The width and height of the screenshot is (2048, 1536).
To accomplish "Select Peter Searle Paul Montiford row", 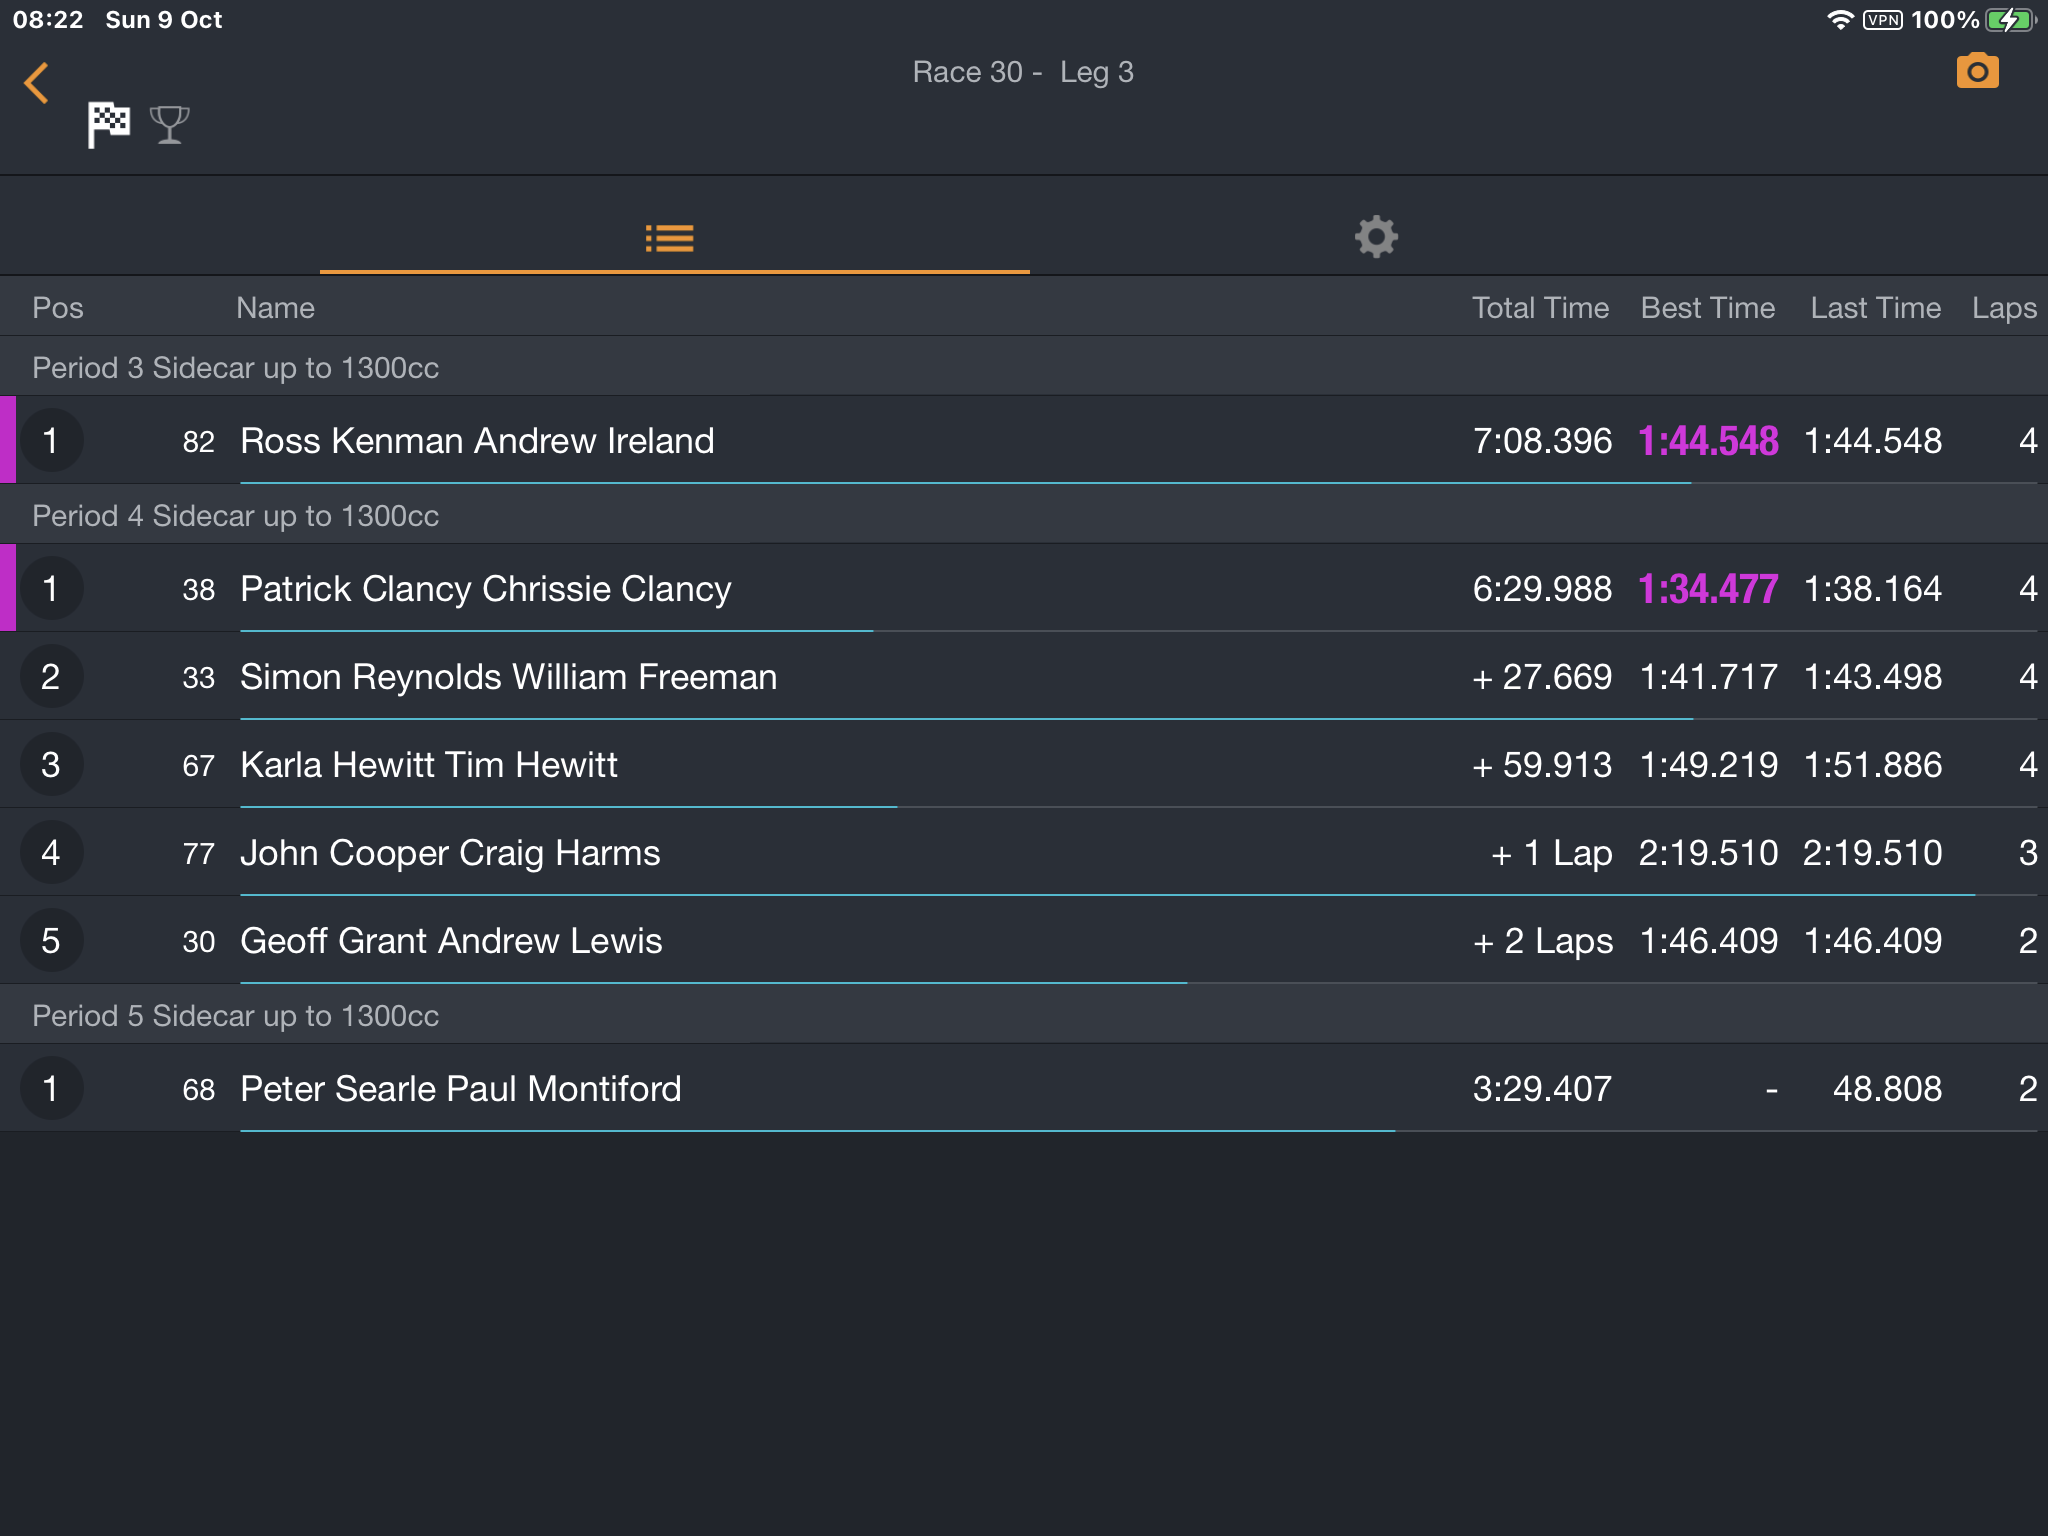I will (x=1024, y=1088).
